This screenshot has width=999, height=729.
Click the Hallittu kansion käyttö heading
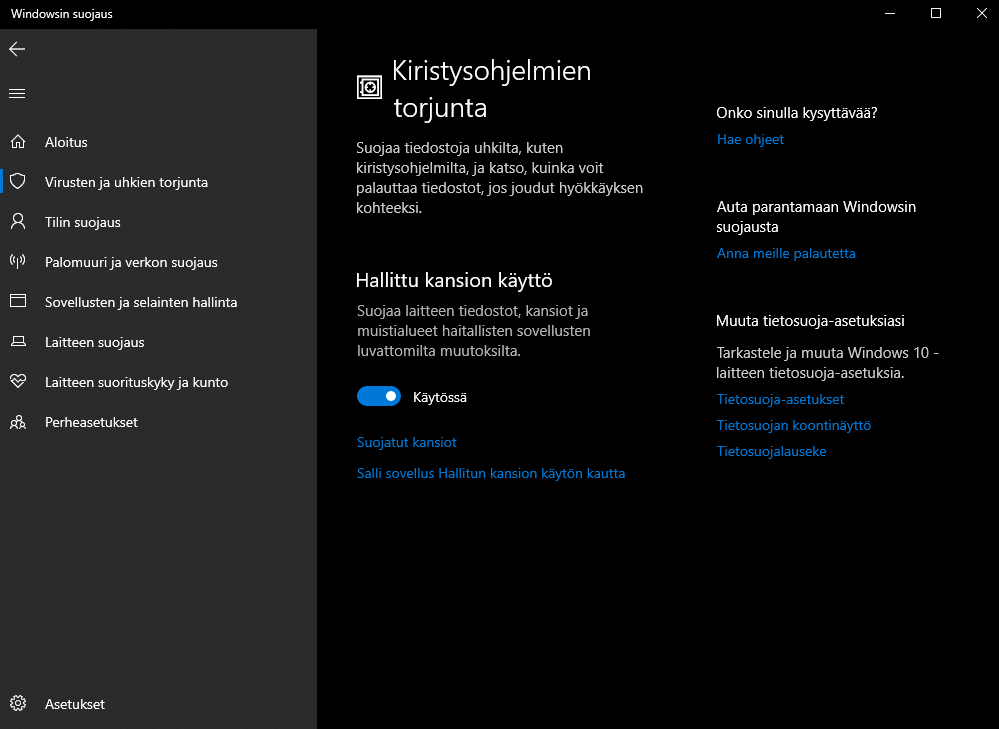454,280
